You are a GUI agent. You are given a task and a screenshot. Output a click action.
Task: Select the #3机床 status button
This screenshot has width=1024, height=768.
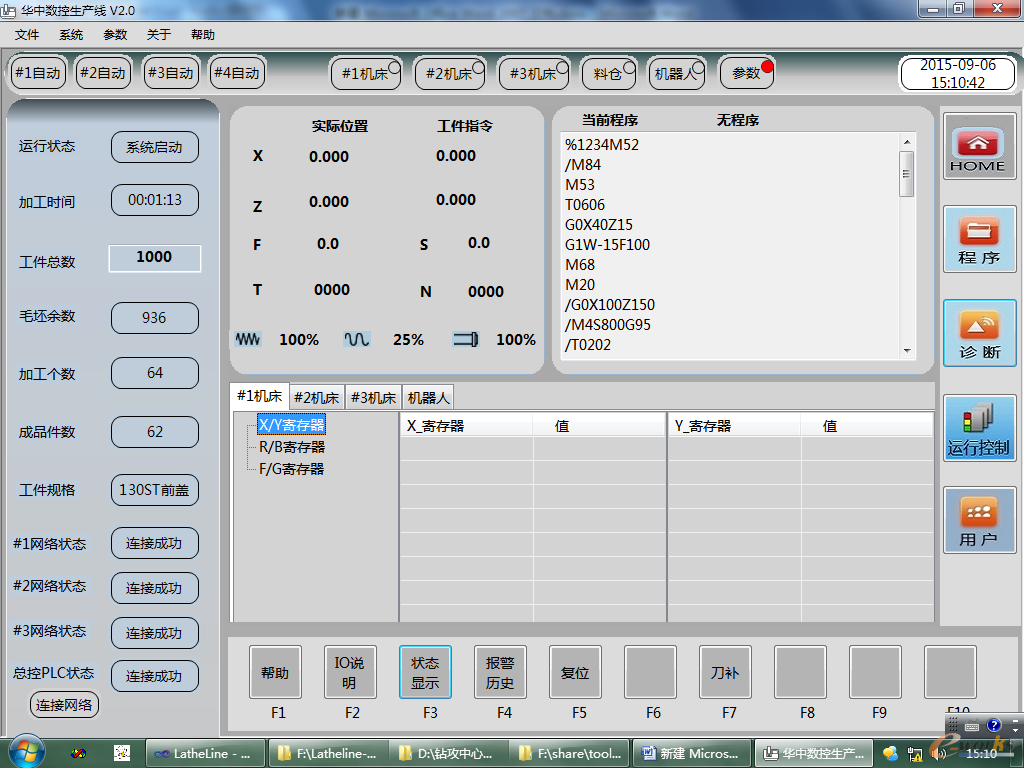tap(533, 73)
